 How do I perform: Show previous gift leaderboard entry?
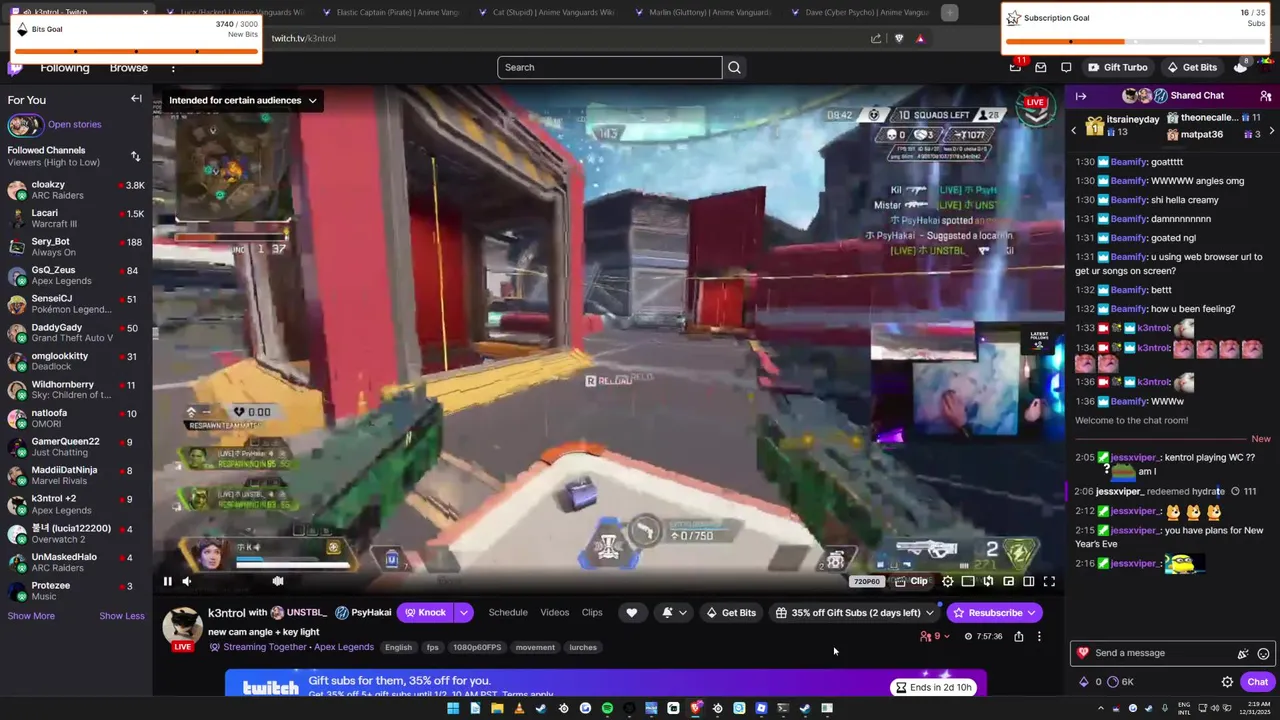[1074, 130]
